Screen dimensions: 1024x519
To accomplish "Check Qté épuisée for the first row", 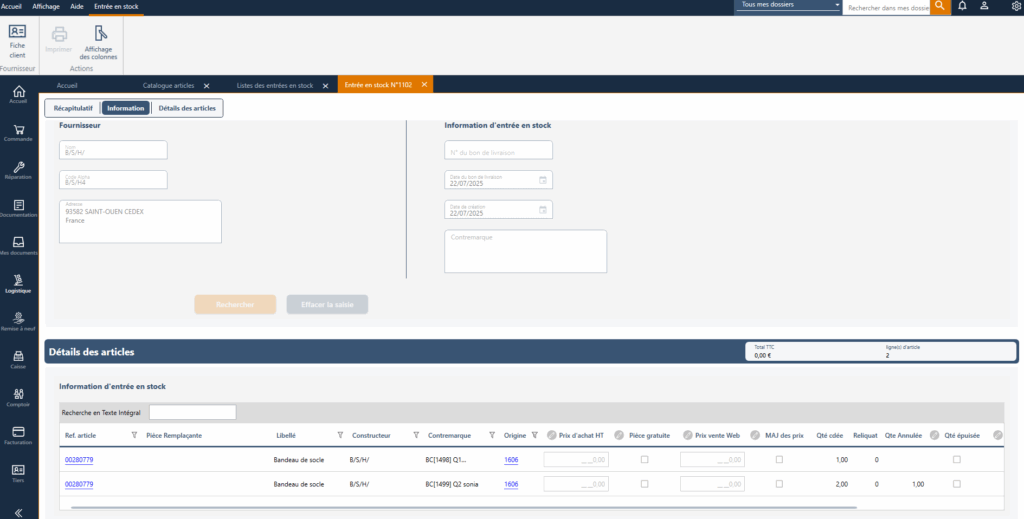I will [957, 459].
